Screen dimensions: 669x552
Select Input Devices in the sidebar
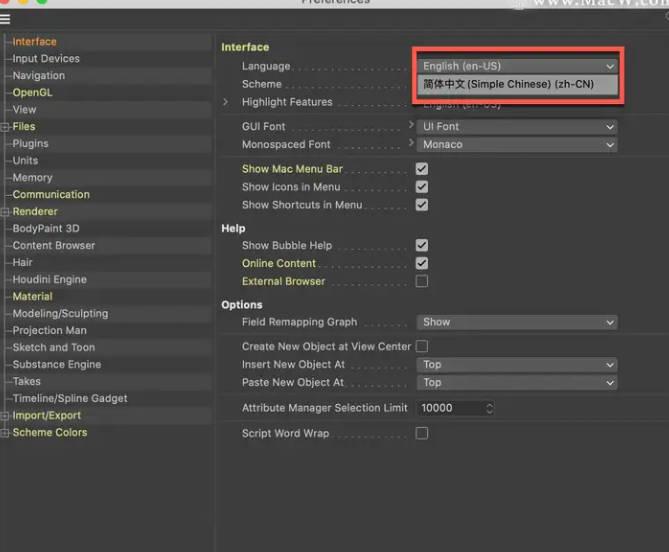click(x=46, y=59)
